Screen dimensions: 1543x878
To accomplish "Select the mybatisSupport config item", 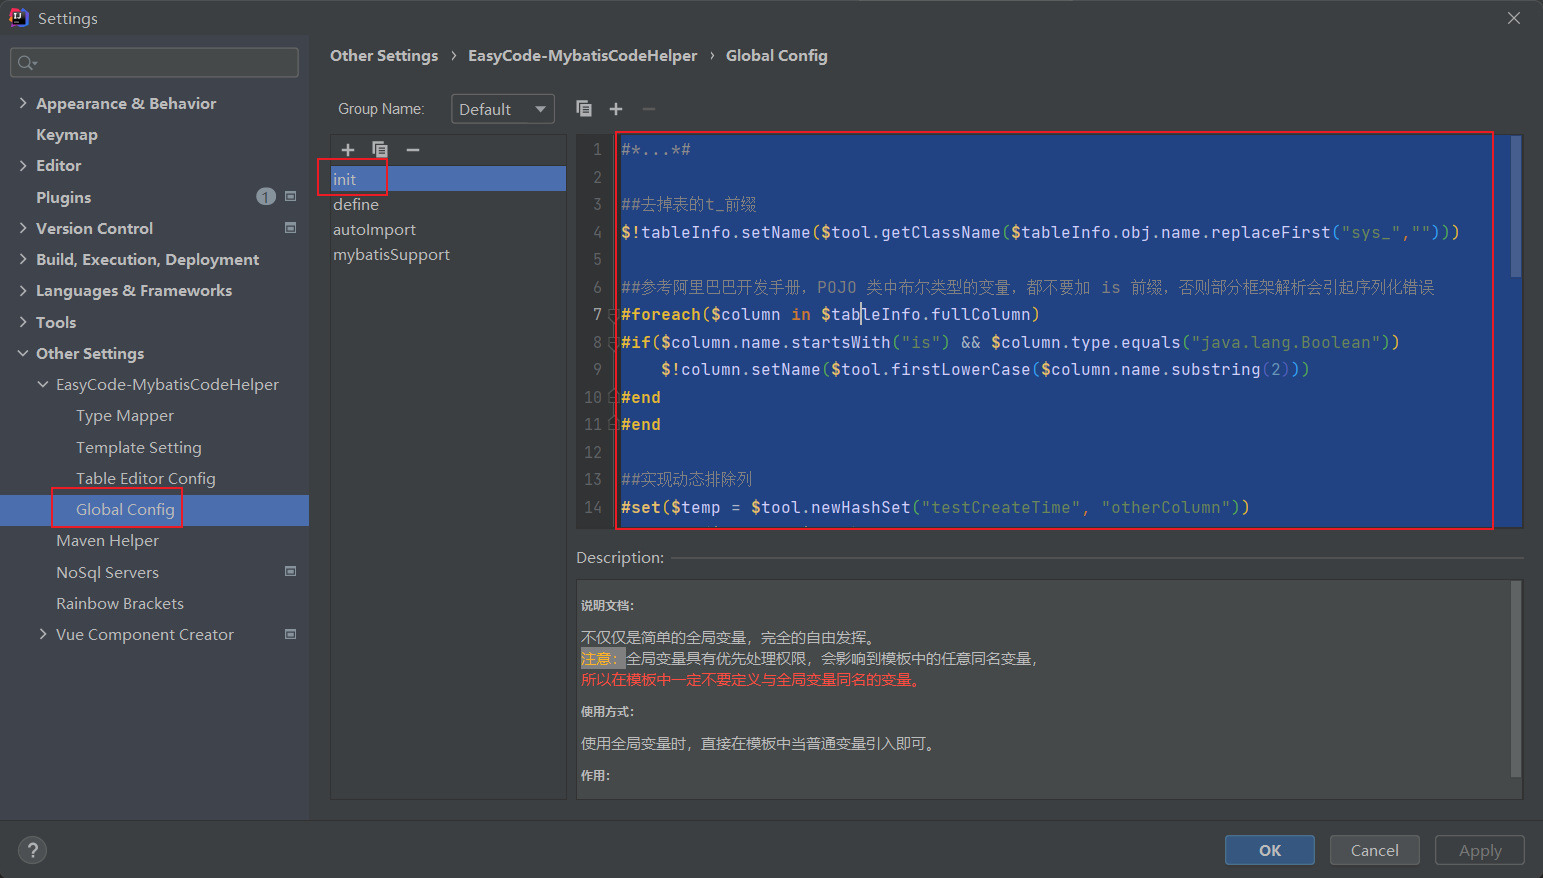I will 448,254.
